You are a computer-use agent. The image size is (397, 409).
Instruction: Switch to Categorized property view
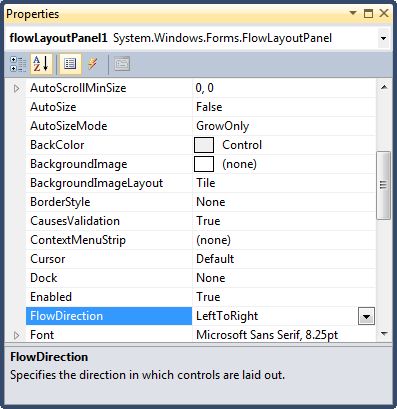point(18,64)
